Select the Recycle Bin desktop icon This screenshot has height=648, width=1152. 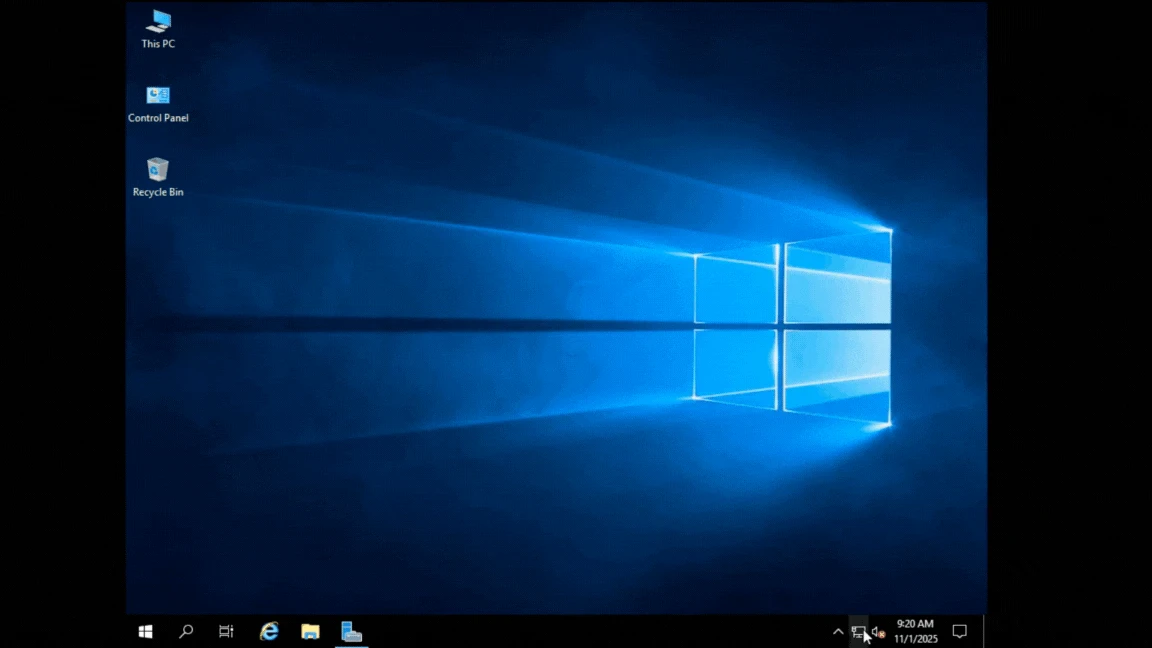[158, 169]
